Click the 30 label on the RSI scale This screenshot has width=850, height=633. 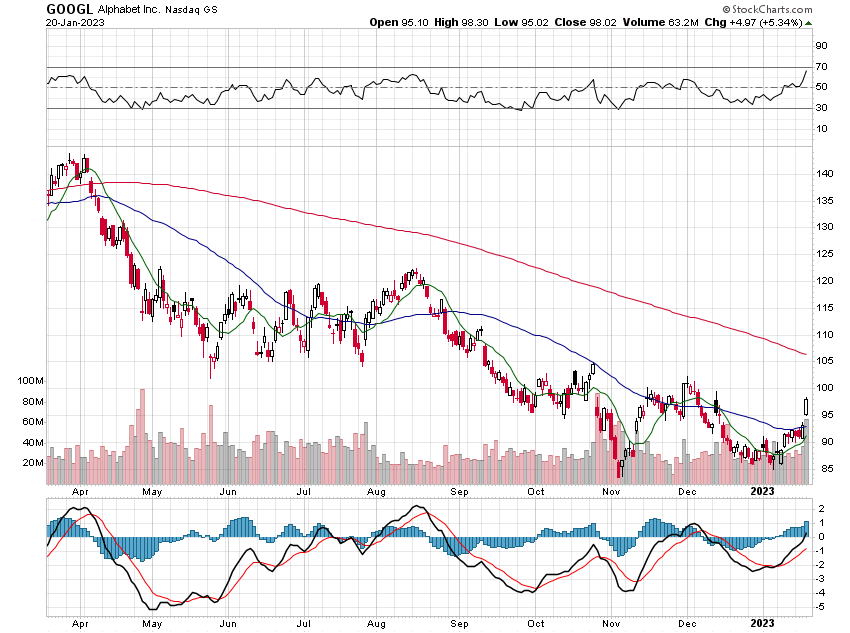[822, 108]
